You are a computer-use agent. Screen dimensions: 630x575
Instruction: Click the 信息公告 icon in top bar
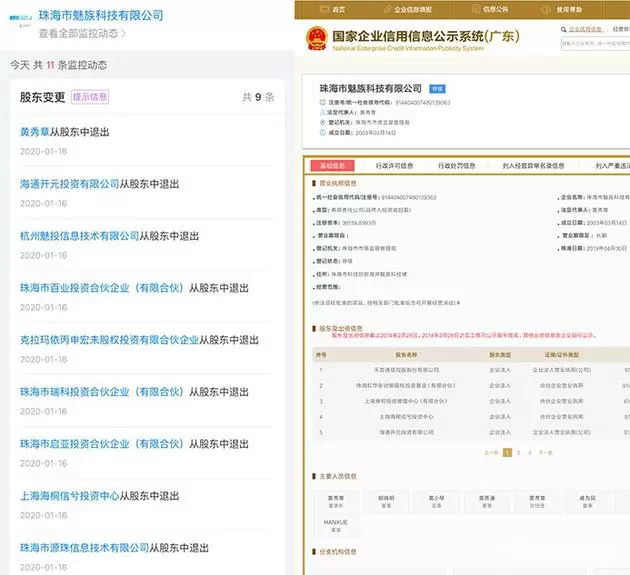point(476,9)
